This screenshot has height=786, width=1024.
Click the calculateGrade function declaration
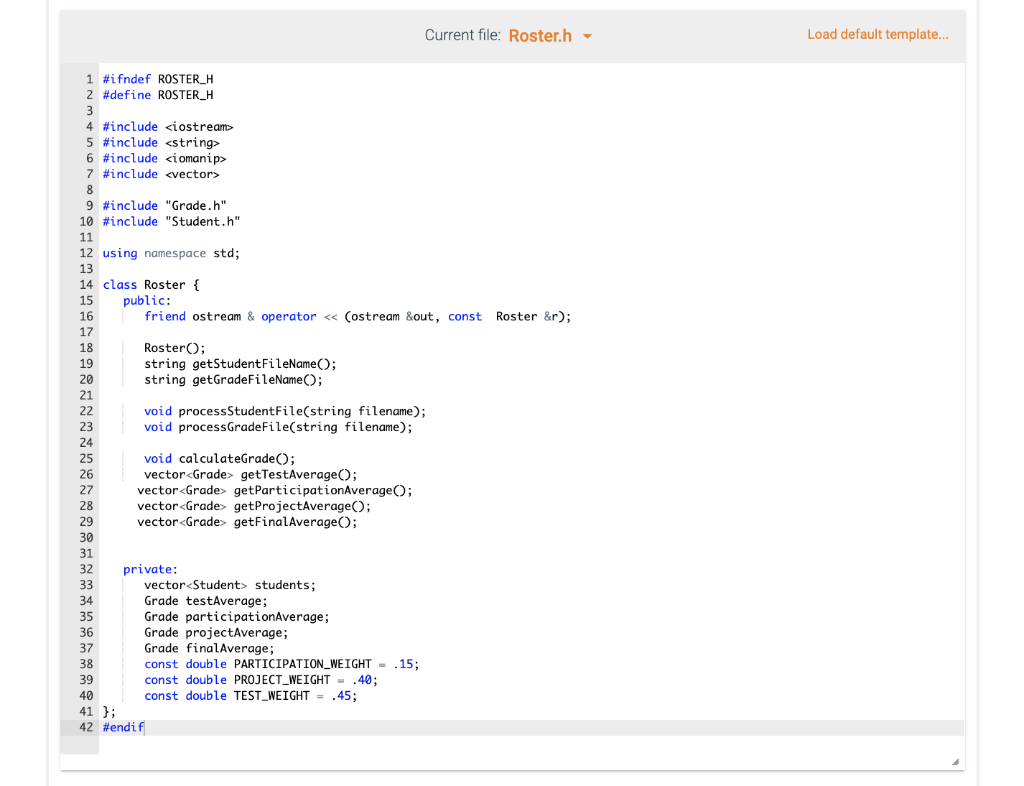click(x=221, y=458)
